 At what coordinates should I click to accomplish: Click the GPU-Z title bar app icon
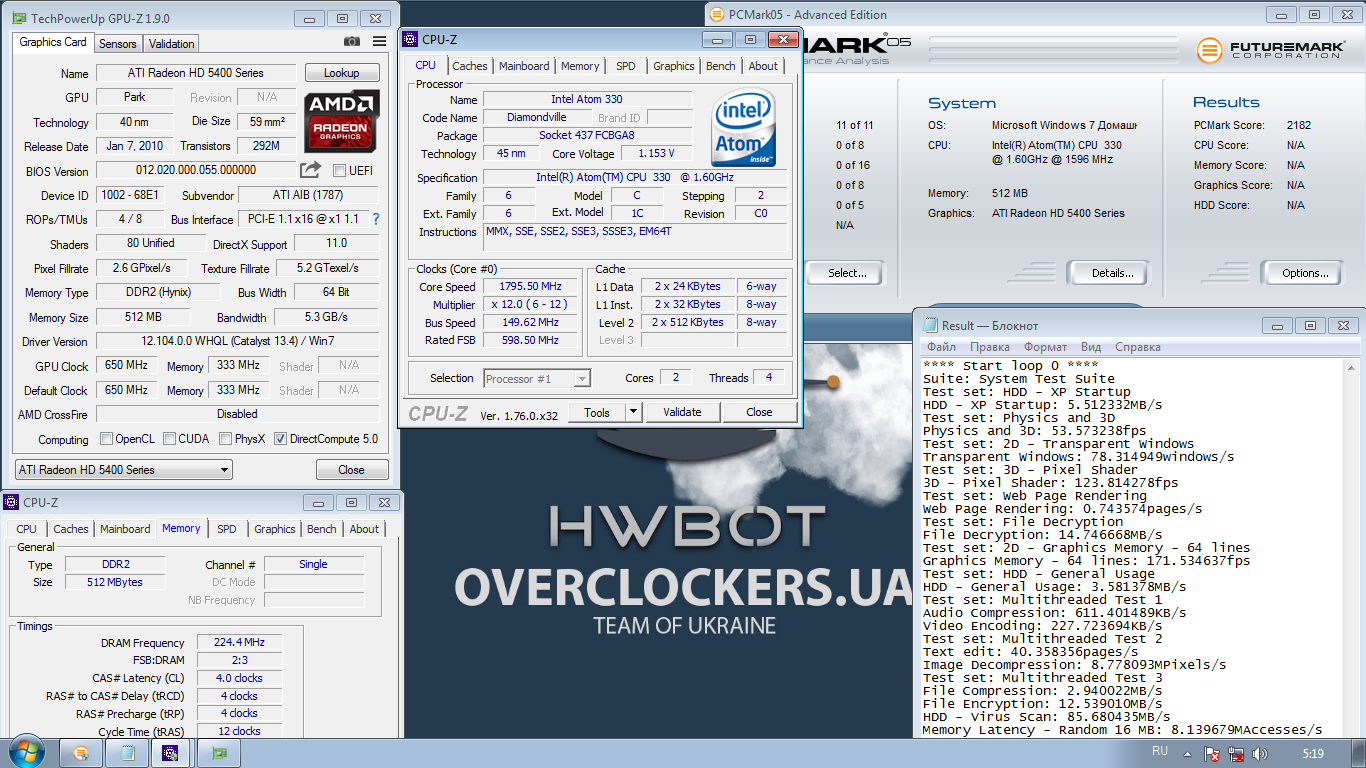(19, 18)
